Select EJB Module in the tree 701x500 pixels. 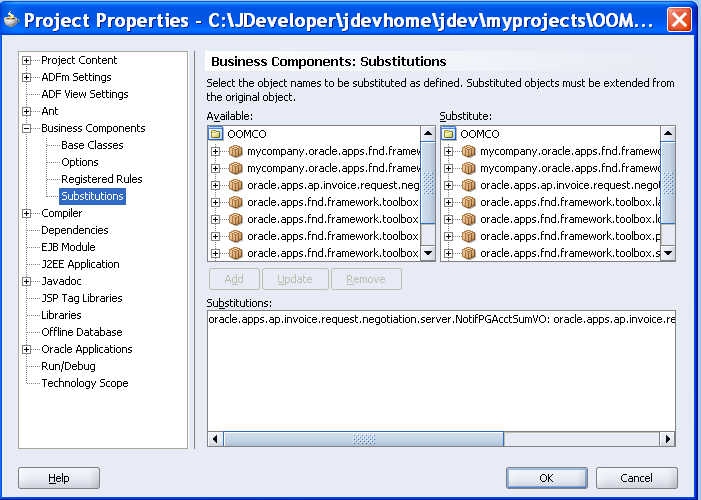pos(68,247)
